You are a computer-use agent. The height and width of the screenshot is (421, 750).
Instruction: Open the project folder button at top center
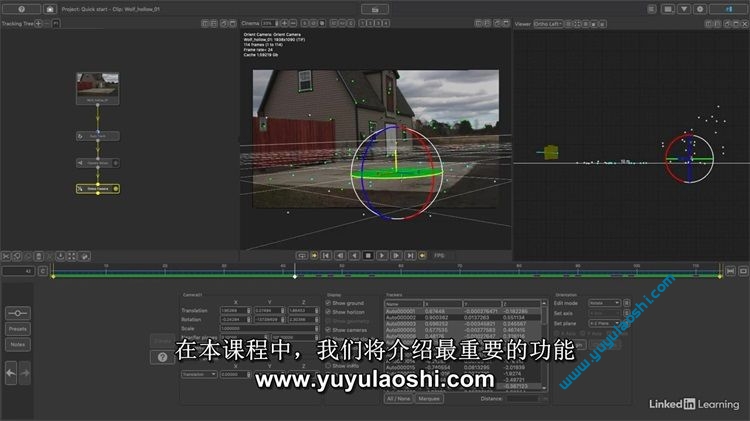(375, 9)
